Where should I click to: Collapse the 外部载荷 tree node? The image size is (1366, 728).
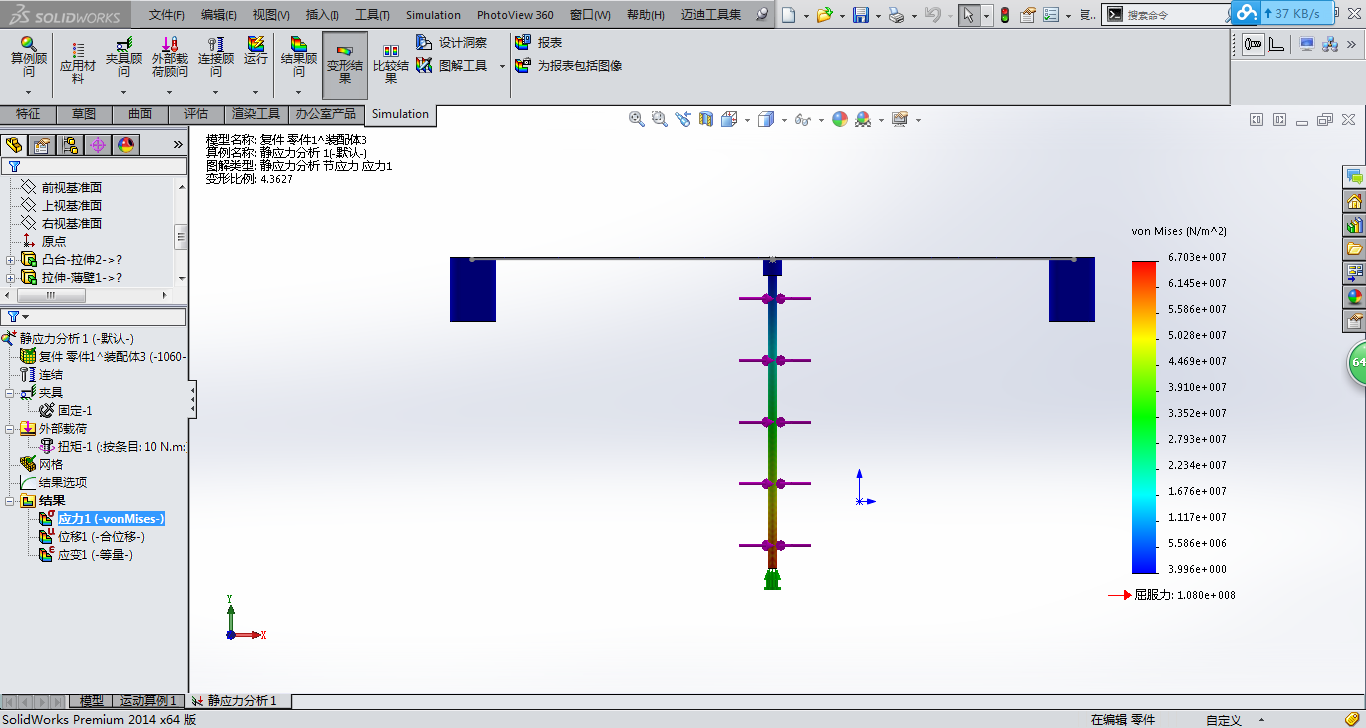[9, 429]
